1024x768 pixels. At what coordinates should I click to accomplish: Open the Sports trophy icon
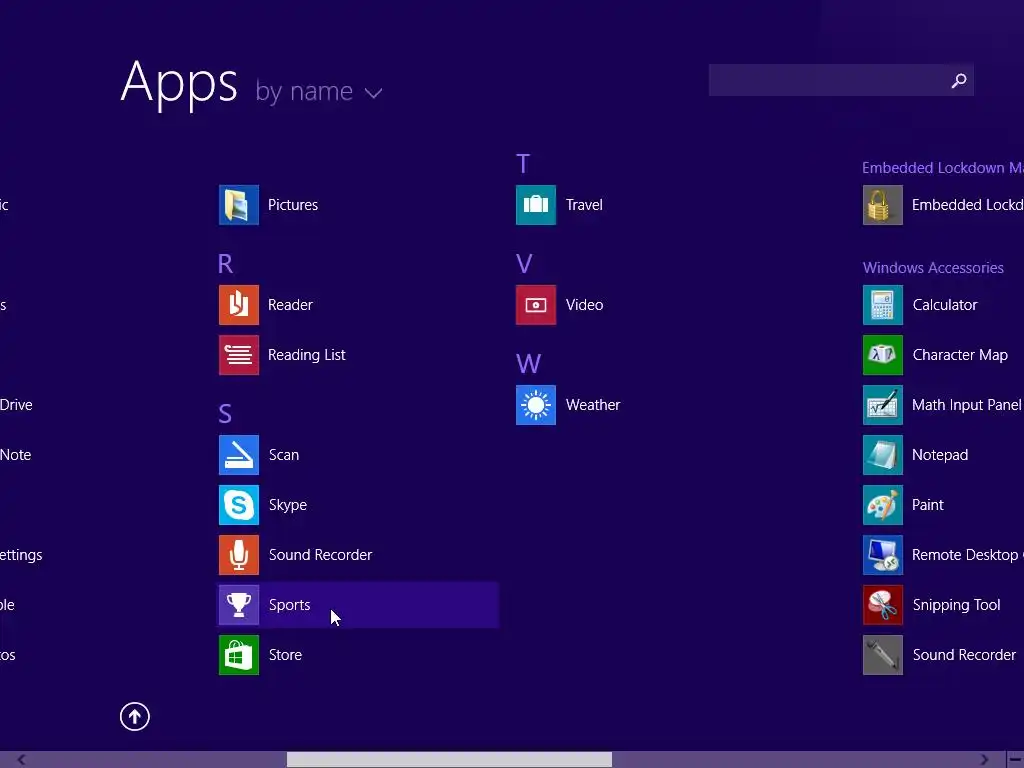(x=238, y=605)
